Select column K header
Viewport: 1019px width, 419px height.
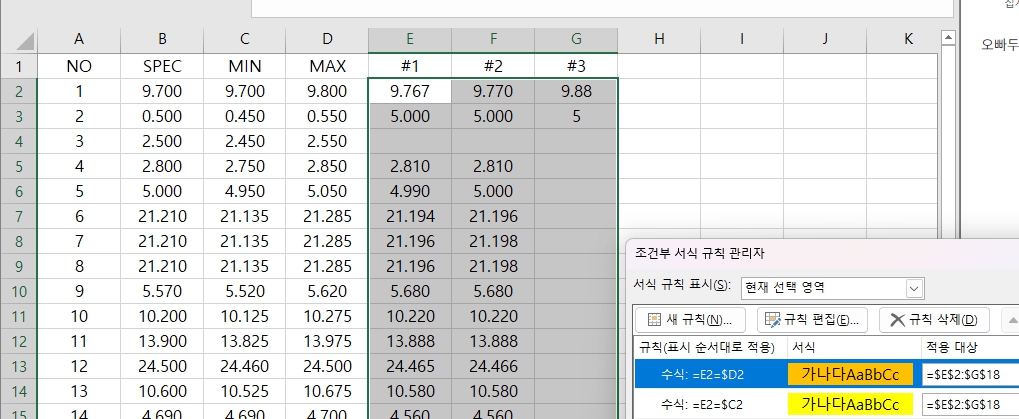[902, 40]
